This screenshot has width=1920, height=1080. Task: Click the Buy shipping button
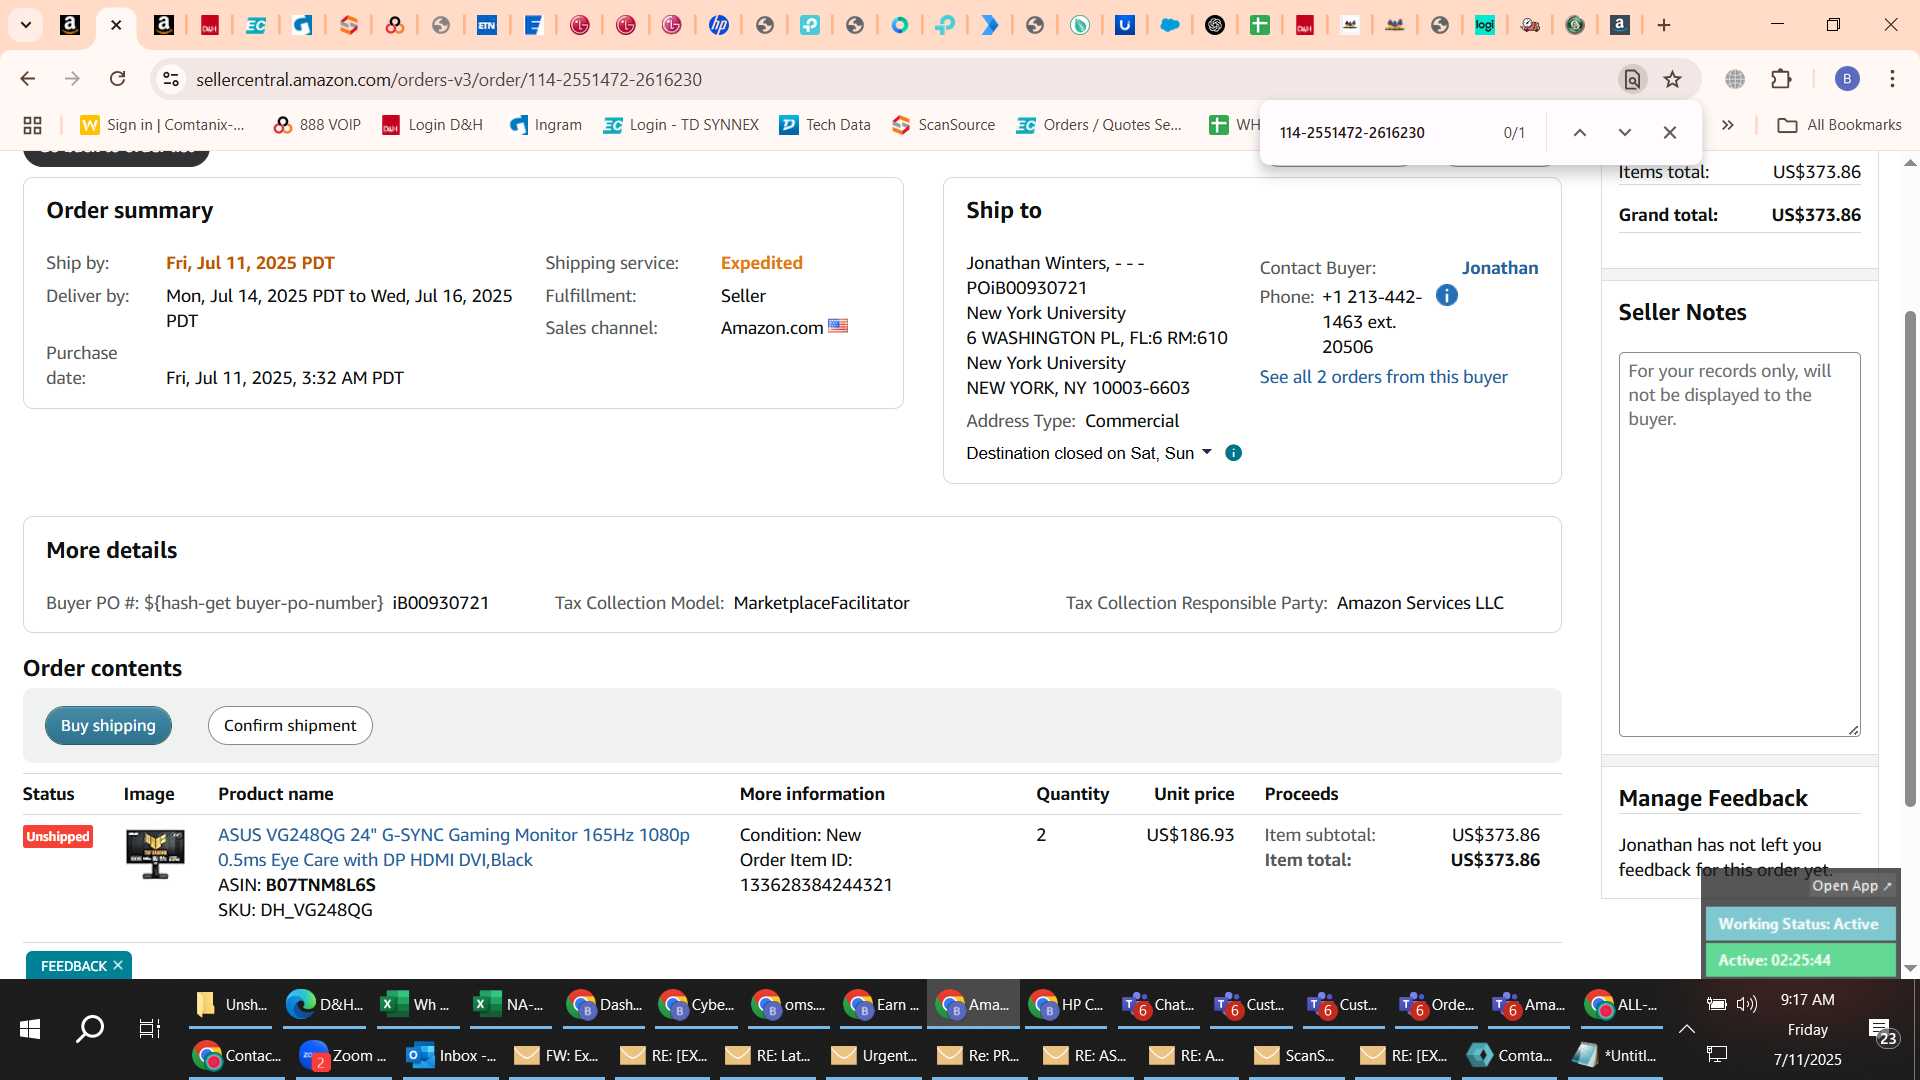coord(108,725)
